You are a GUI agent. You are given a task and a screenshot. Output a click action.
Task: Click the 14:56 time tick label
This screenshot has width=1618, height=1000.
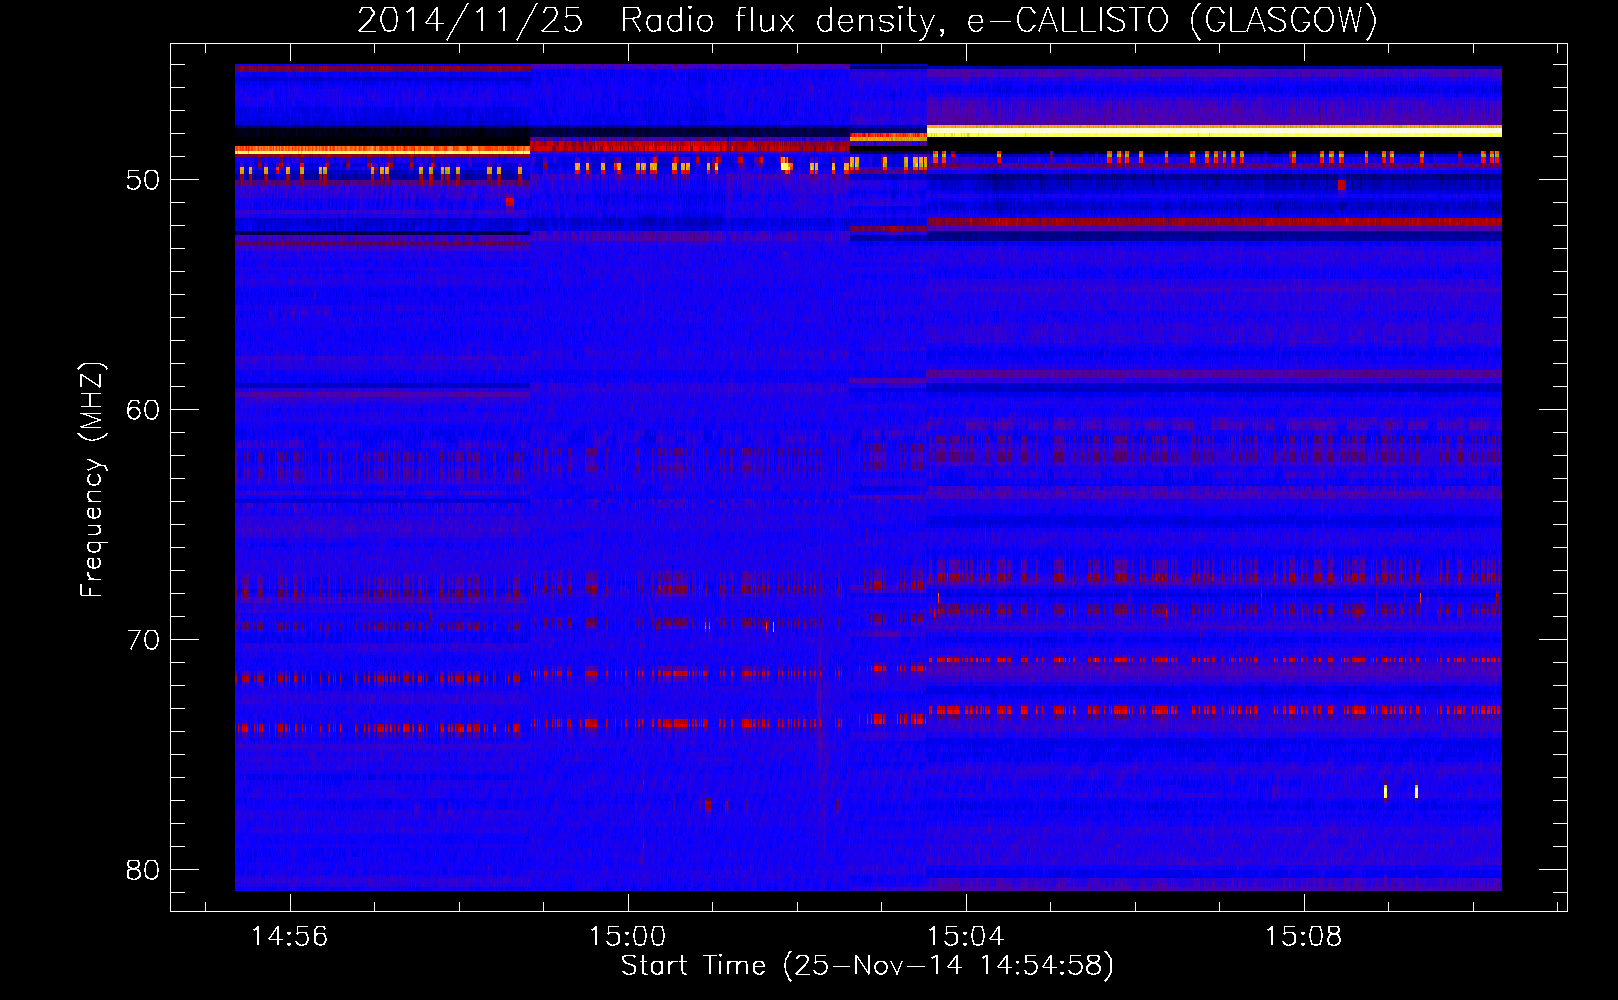[x=289, y=936]
